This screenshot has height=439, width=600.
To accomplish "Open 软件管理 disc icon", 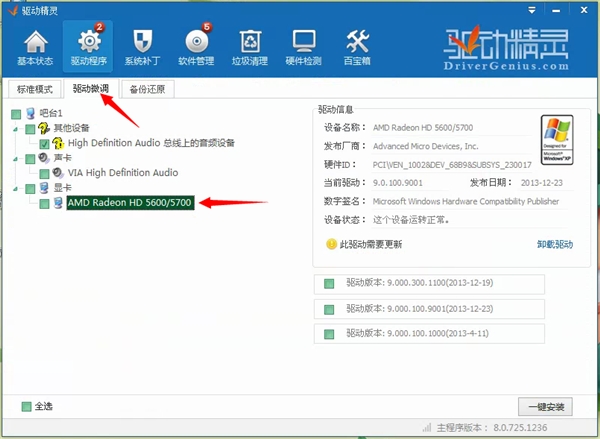I will click(x=197, y=46).
